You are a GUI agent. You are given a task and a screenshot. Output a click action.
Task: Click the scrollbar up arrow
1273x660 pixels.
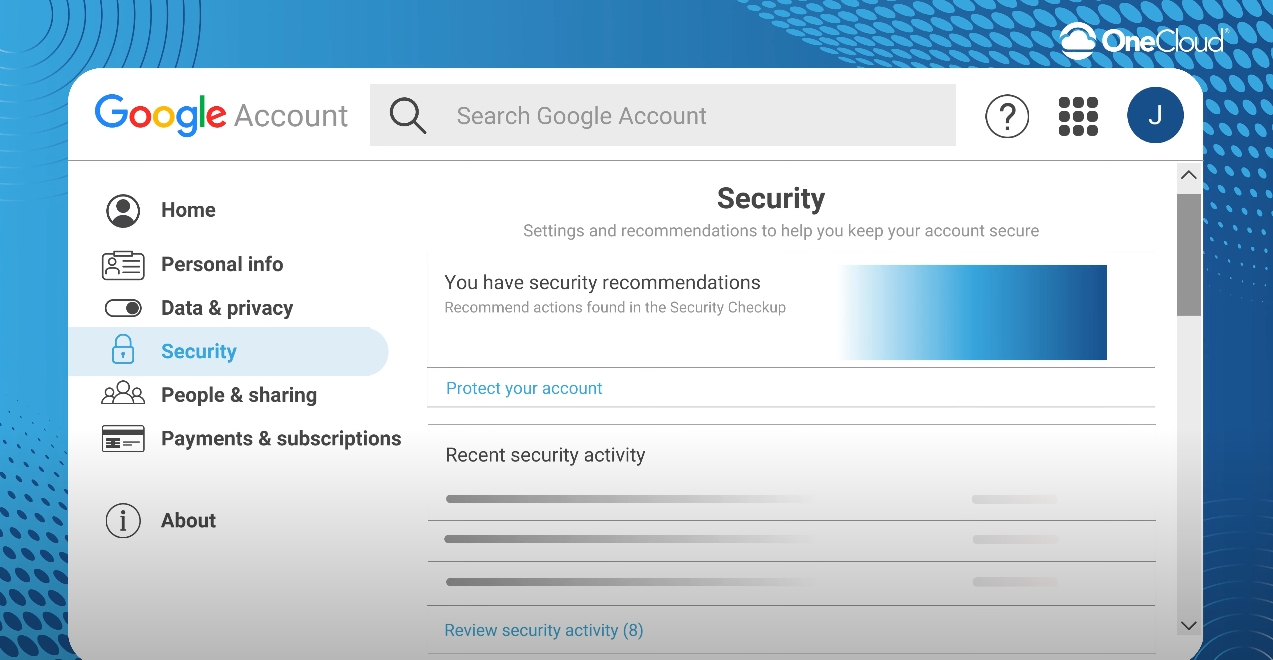(x=1189, y=175)
